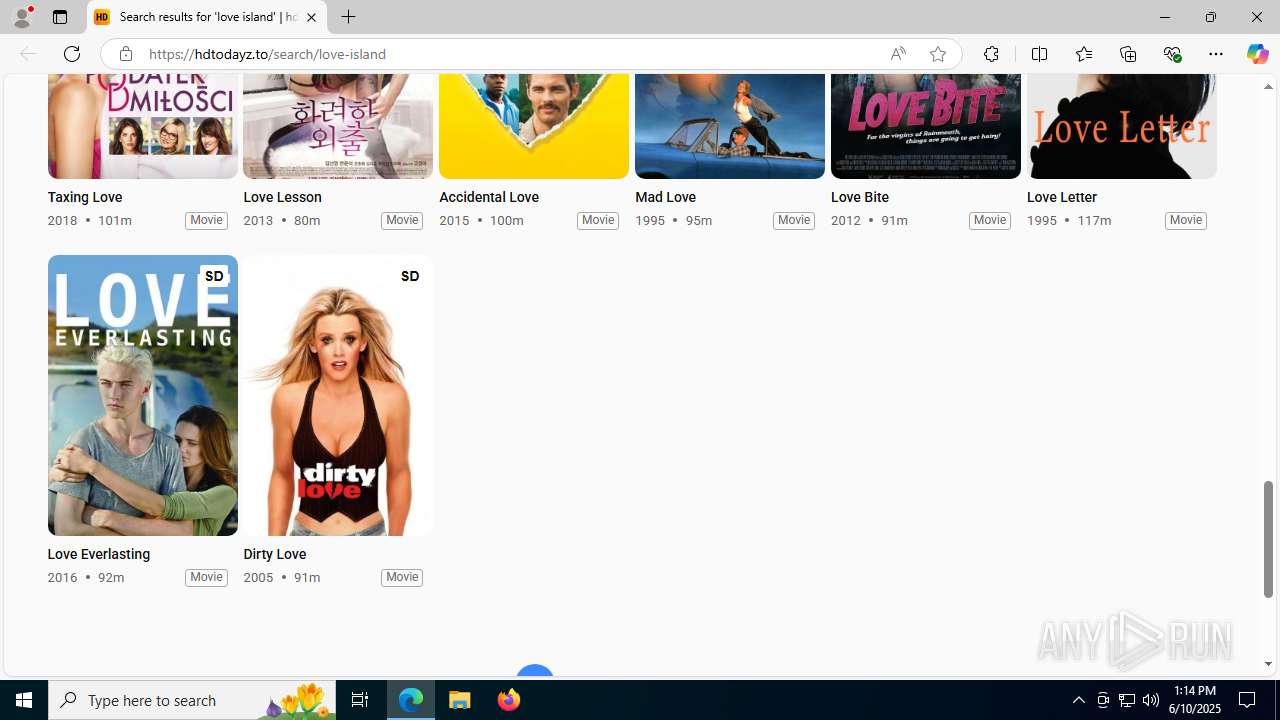
Task: Open the tab actions menu icon
Action: click(x=60, y=17)
